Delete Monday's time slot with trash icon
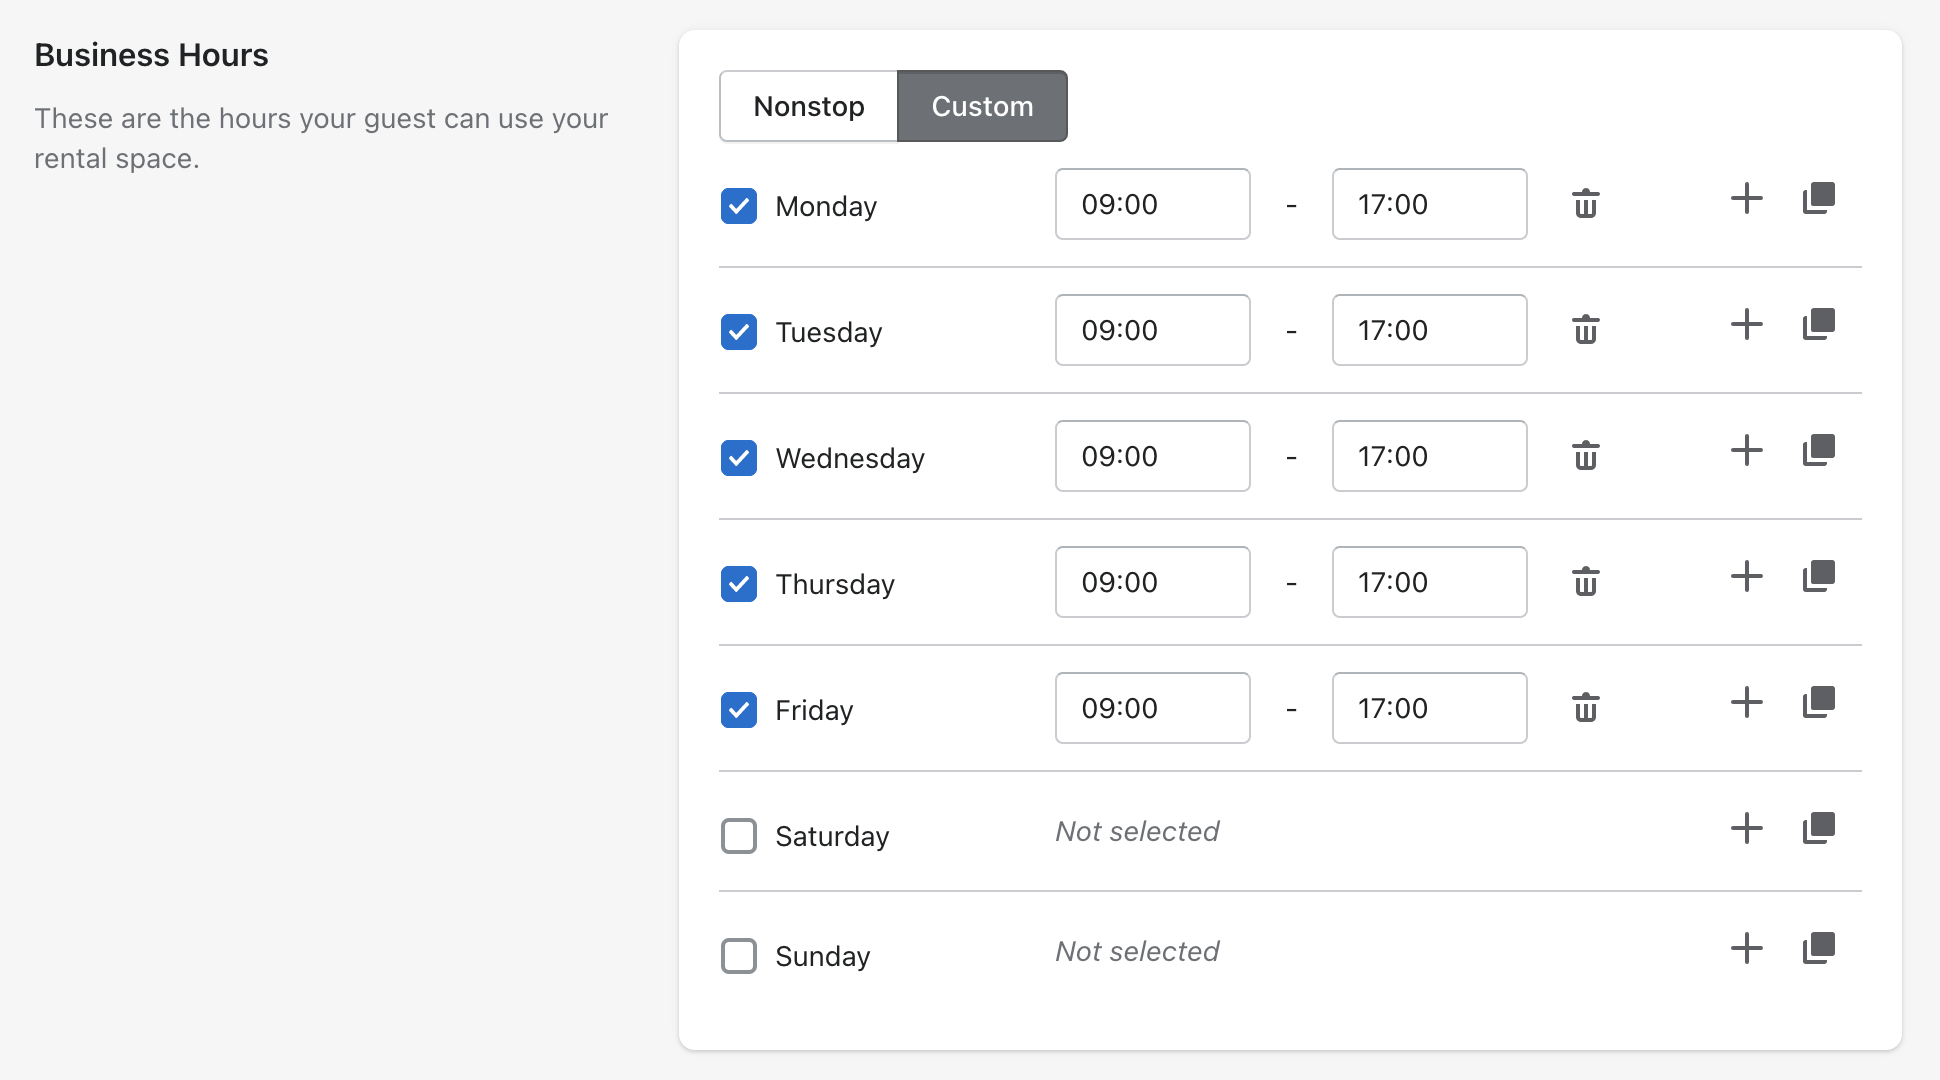The height and width of the screenshot is (1080, 1940). pyautogui.click(x=1585, y=204)
